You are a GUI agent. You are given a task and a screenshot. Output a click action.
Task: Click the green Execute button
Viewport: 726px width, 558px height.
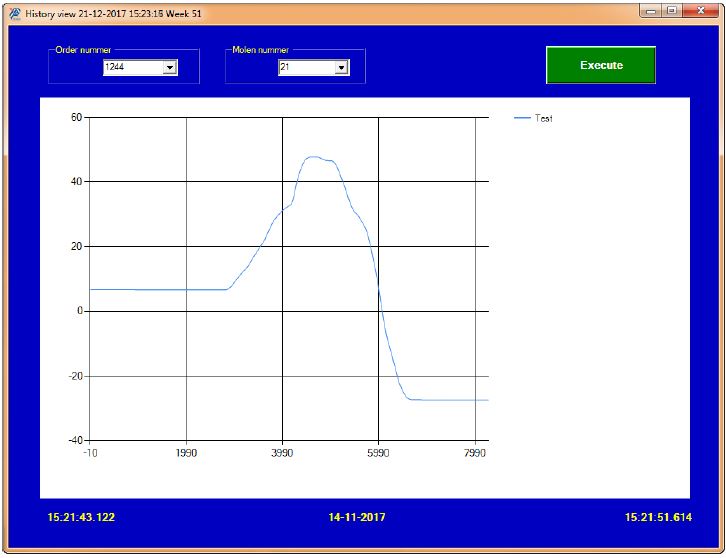click(601, 65)
